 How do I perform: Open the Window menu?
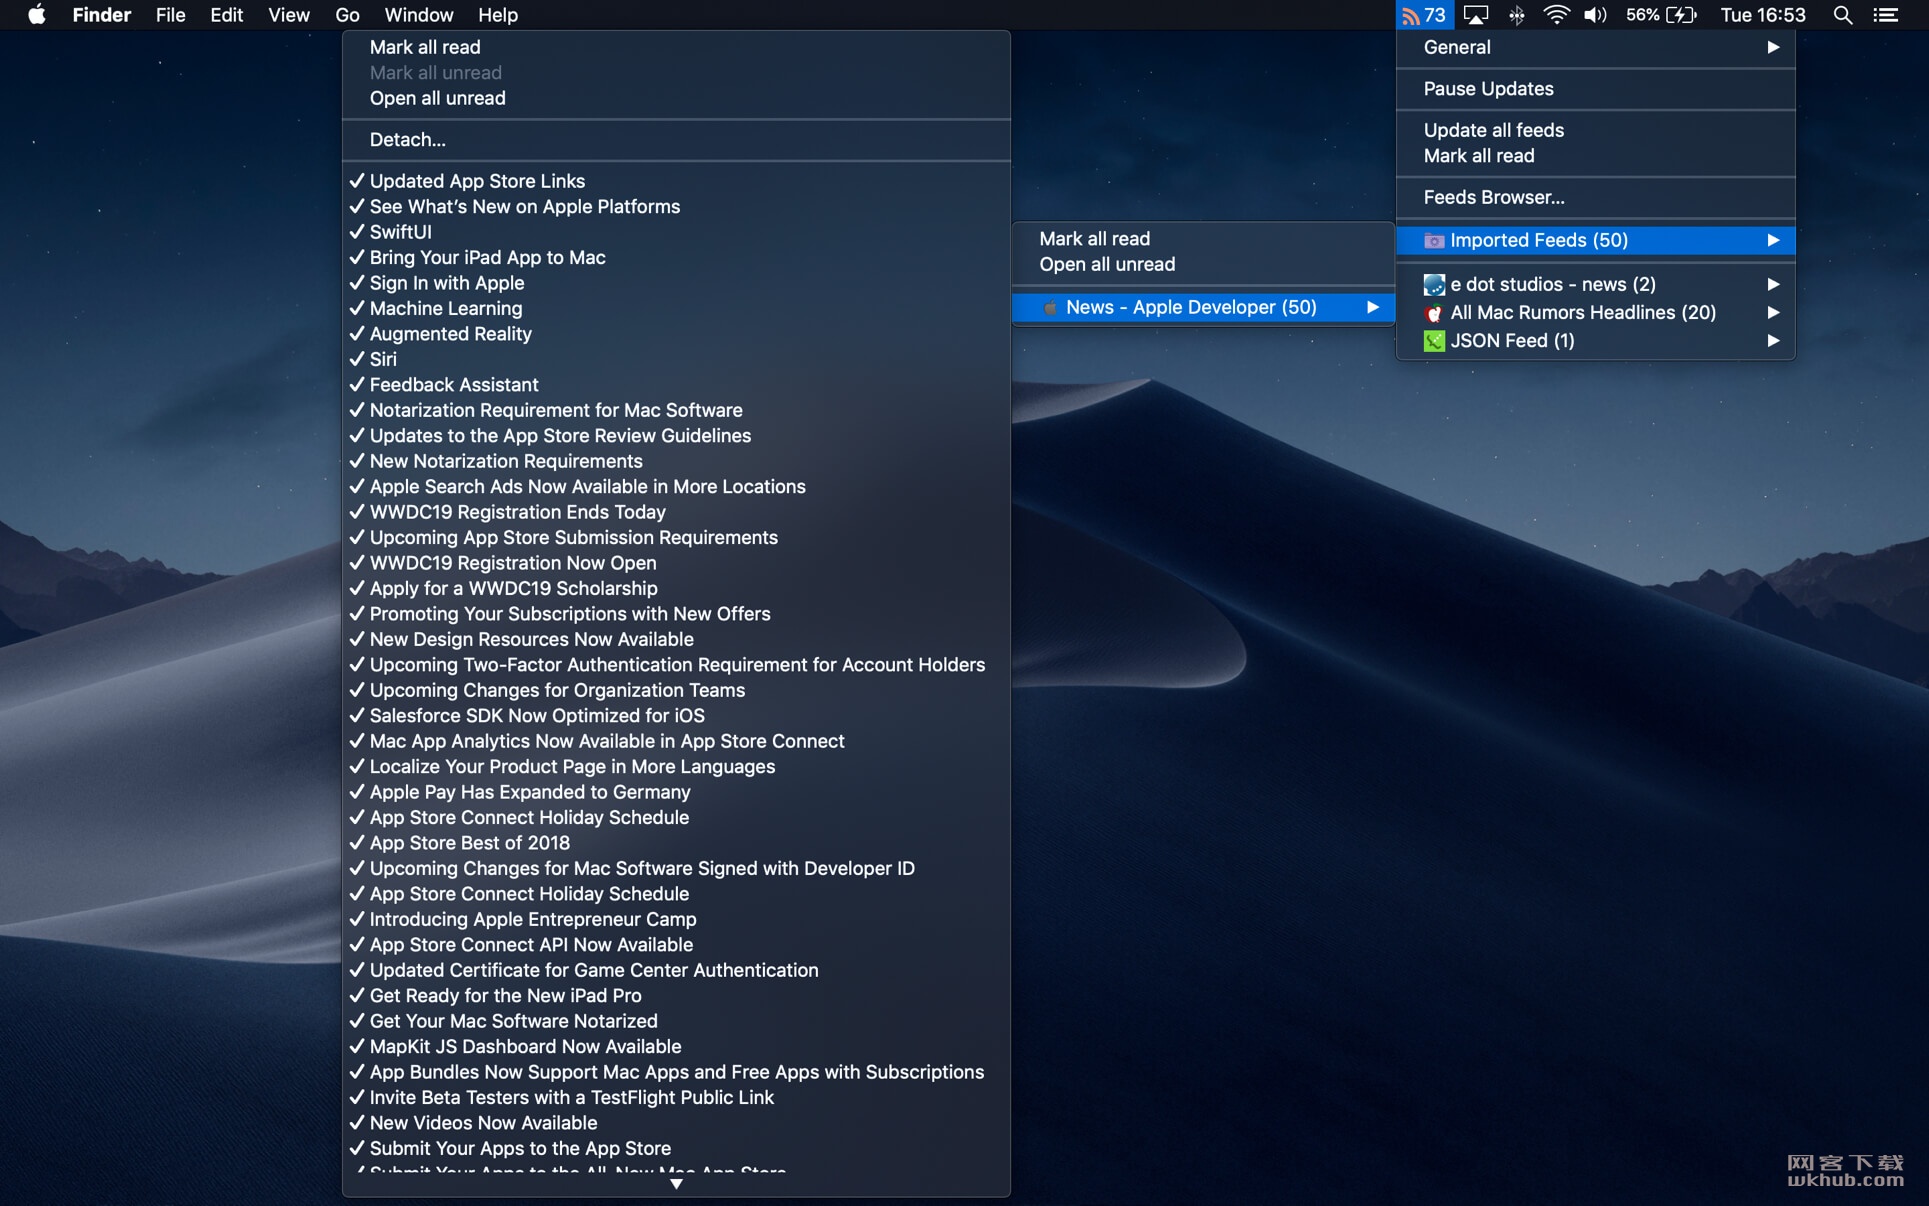click(419, 15)
